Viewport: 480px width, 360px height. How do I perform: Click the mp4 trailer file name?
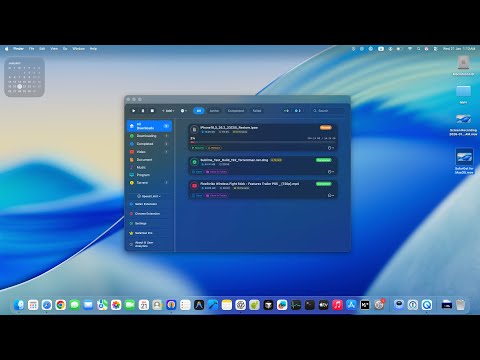[x=250, y=184]
